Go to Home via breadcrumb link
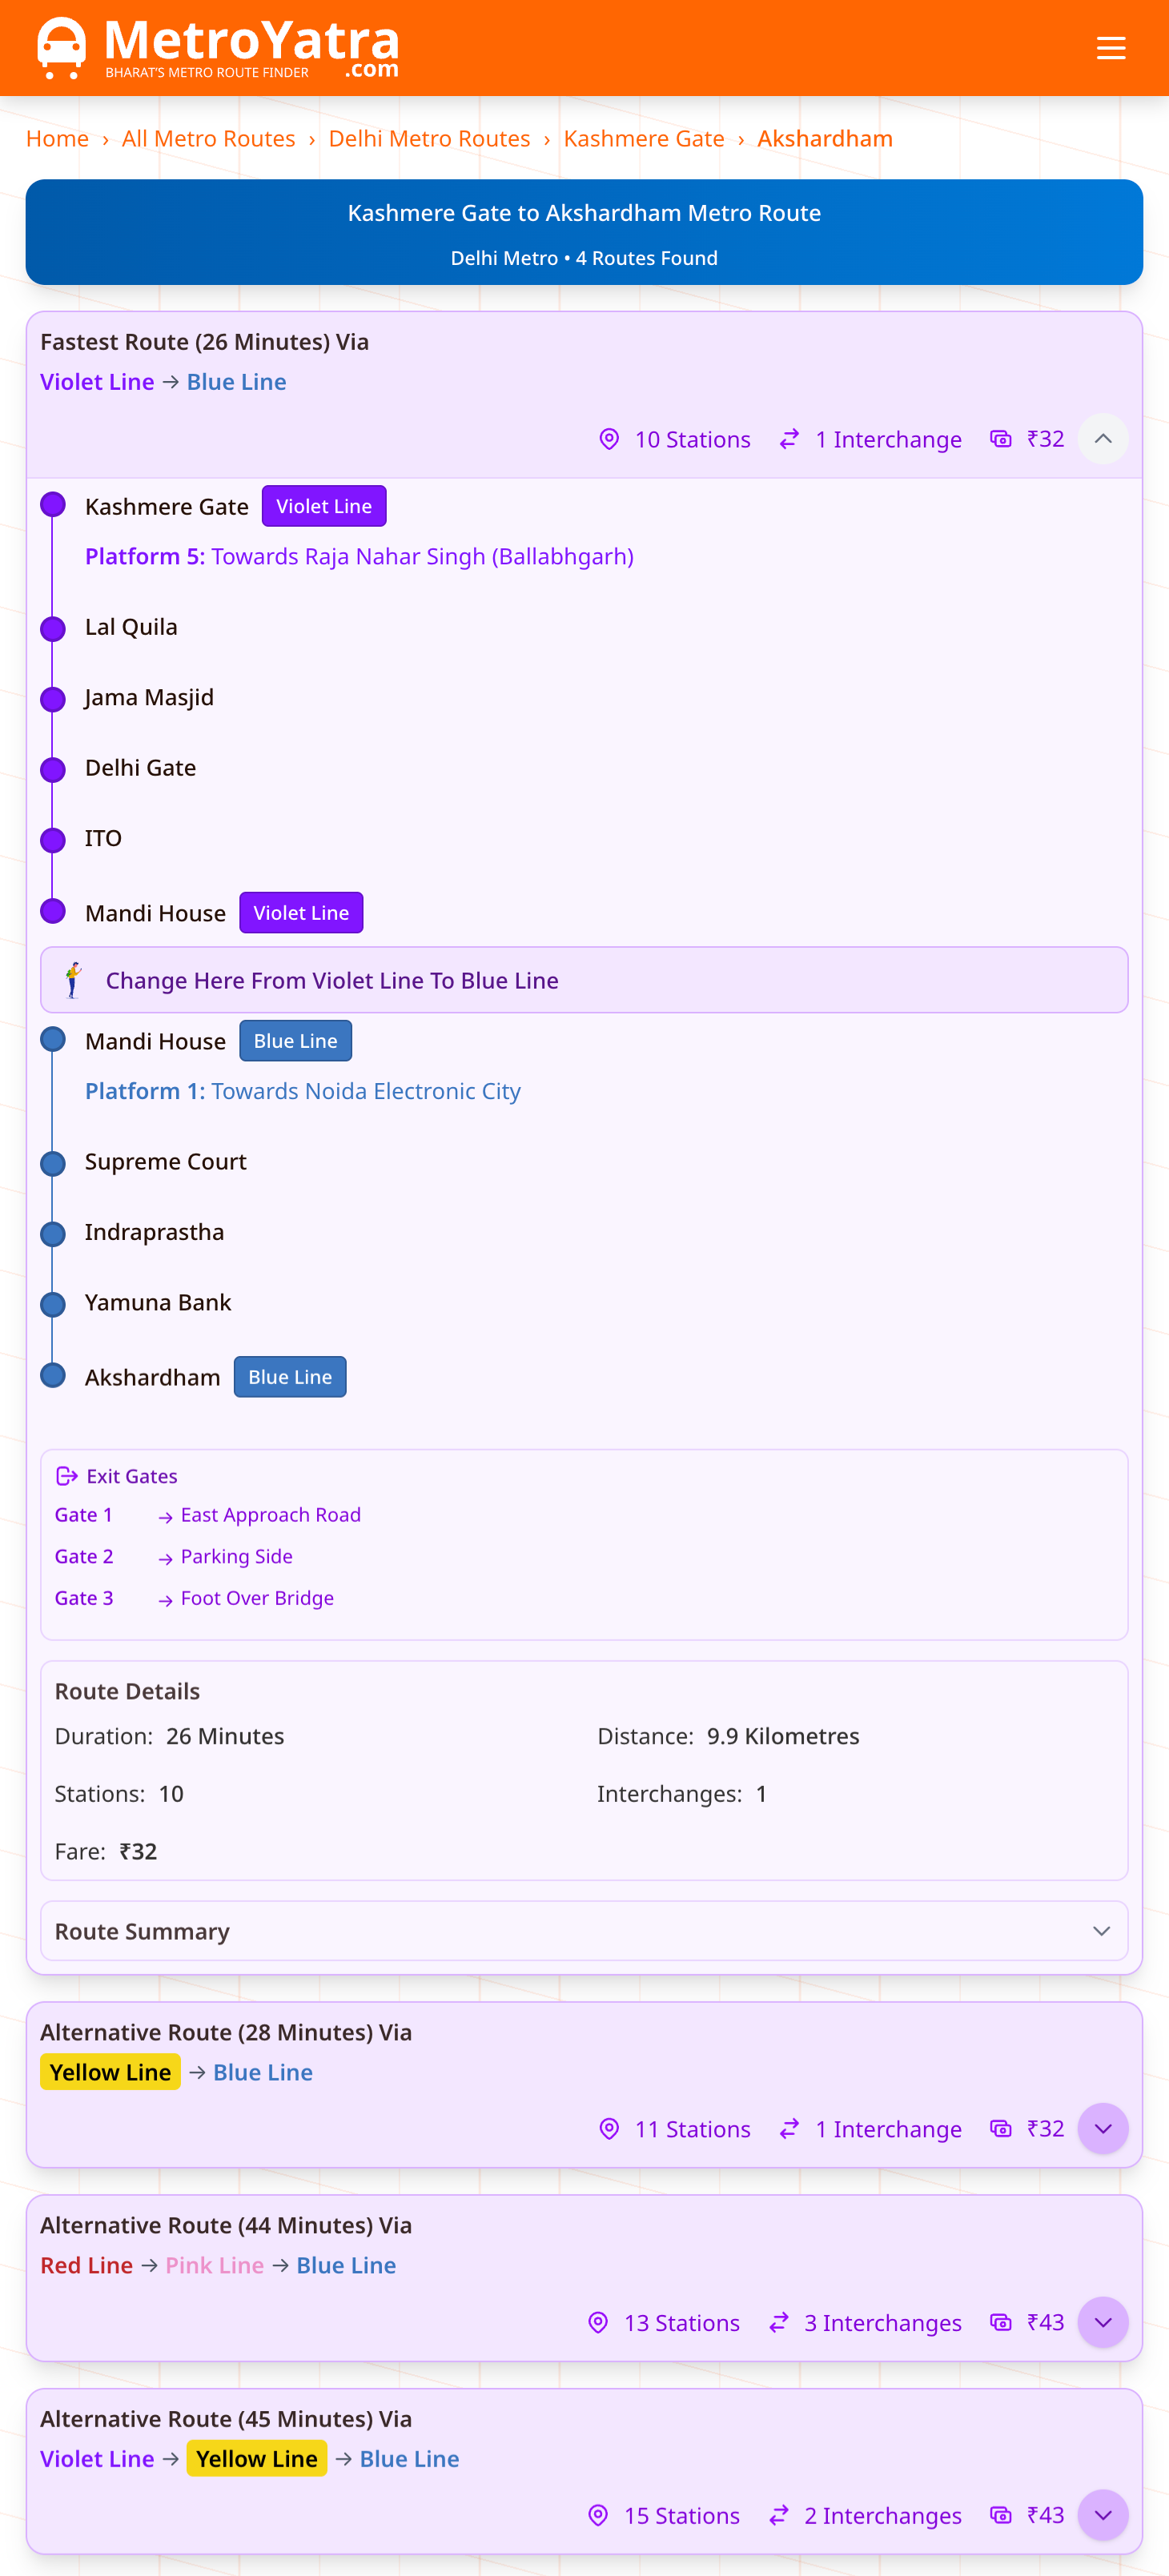The width and height of the screenshot is (1169, 2576). pyautogui.click(x=57, y=139)
